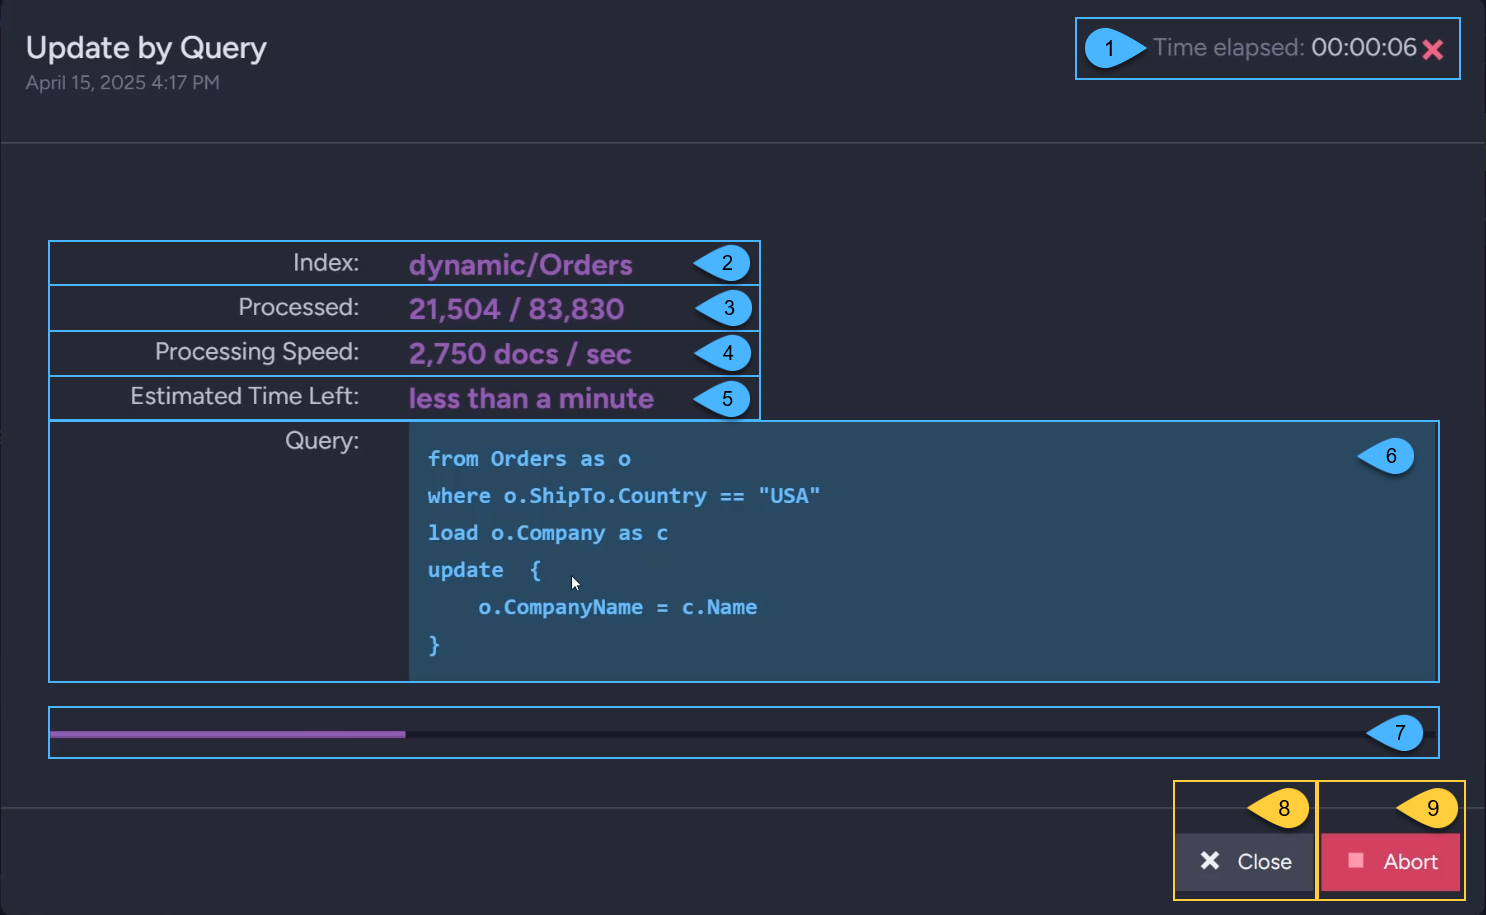Click the X icon on Close button

coord(1210,860)
